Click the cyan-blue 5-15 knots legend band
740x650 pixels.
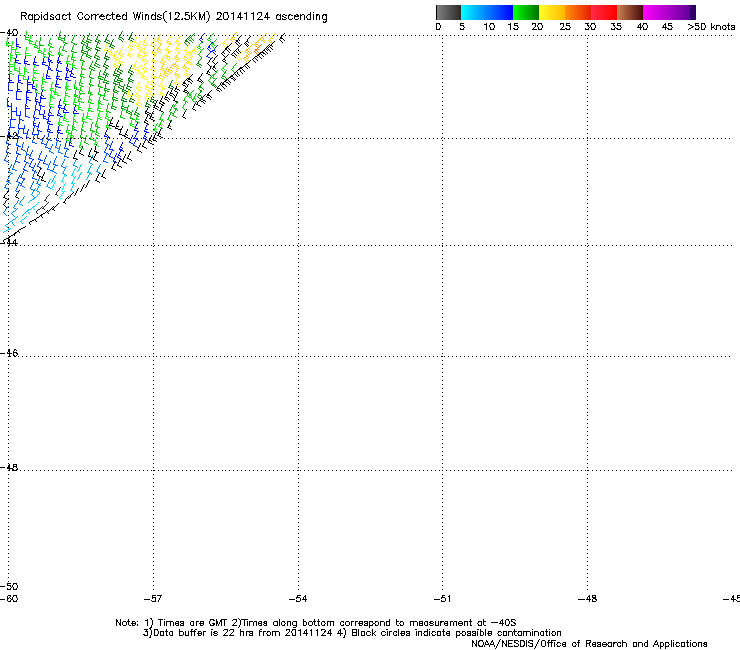pos(487,12)
